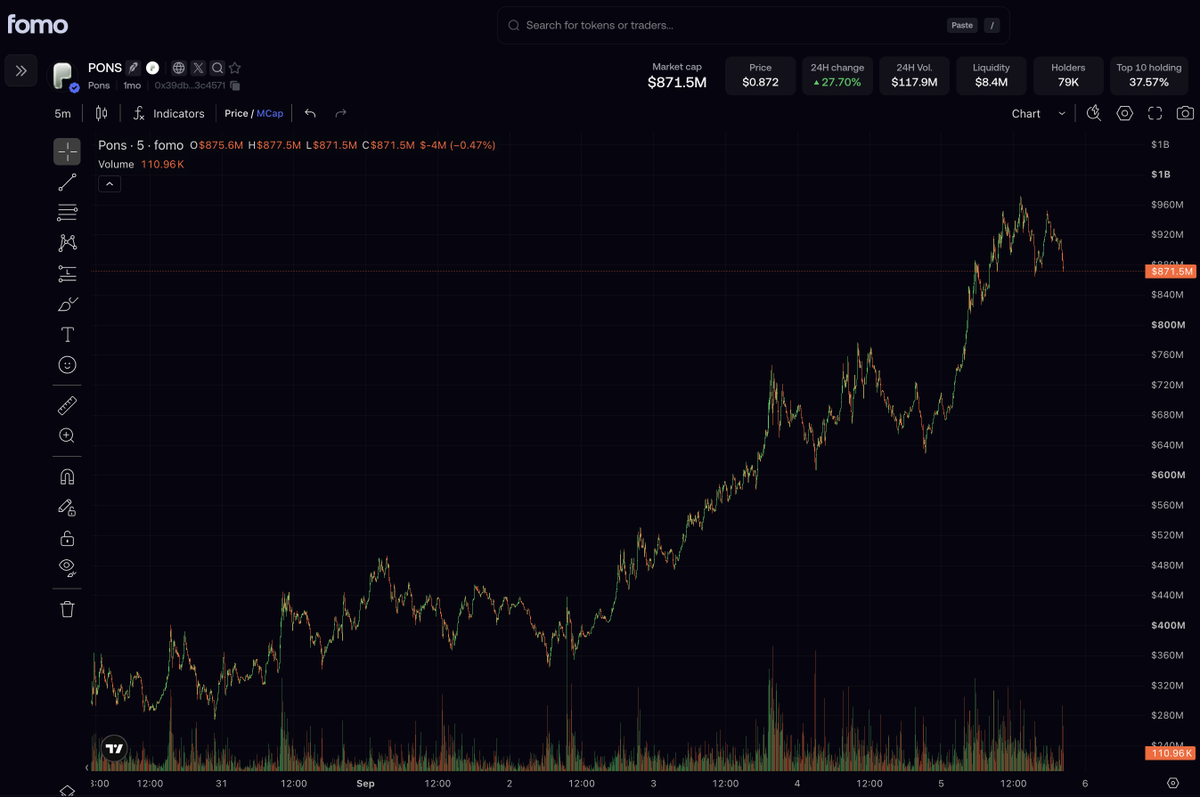
Task: Open the quick search lightning icon
Action: tap(1094, 114)
